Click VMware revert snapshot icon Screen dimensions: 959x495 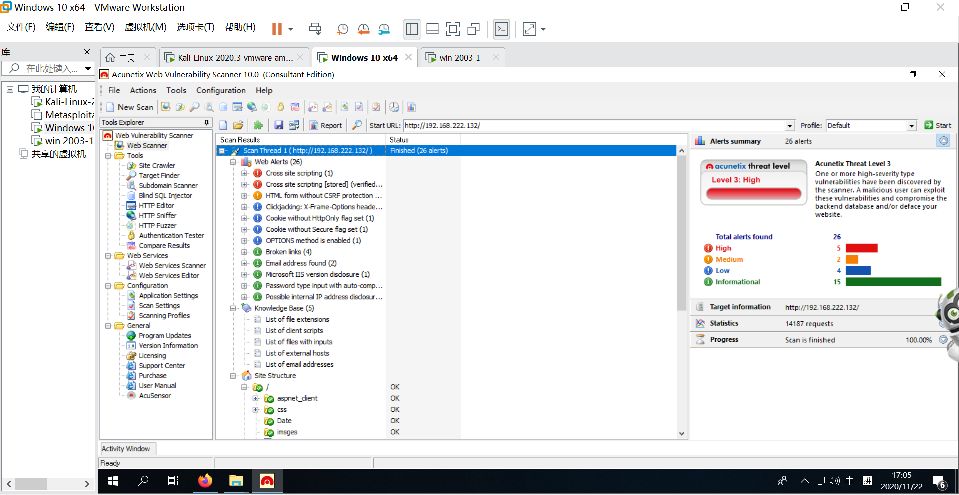pos(363,29)
